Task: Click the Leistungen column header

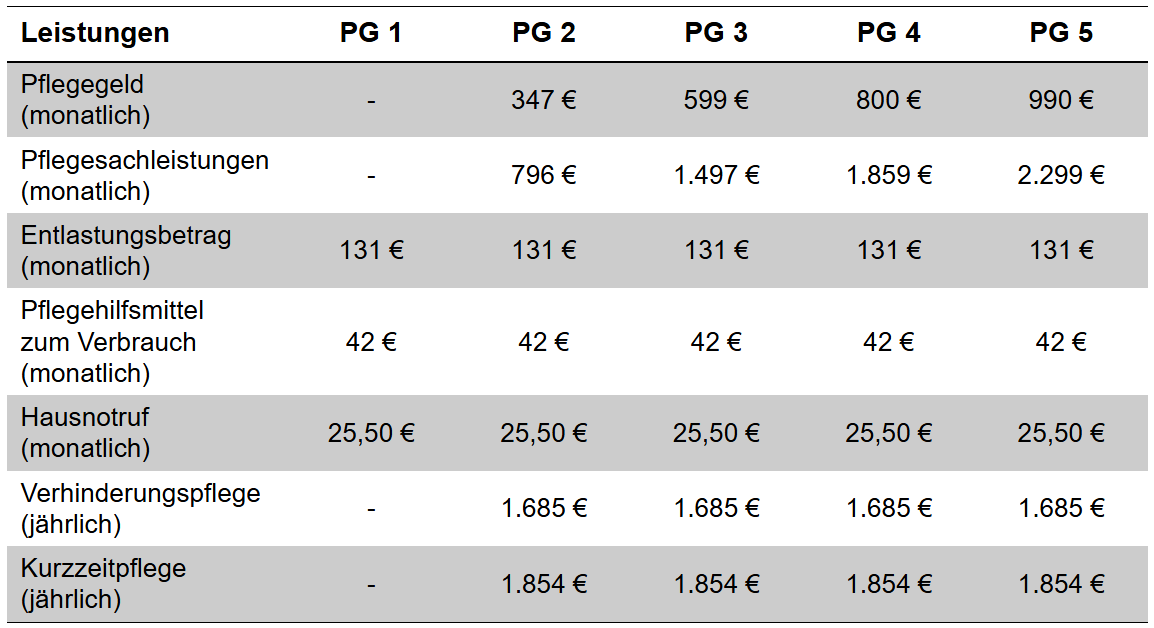Action: point(95,33)
